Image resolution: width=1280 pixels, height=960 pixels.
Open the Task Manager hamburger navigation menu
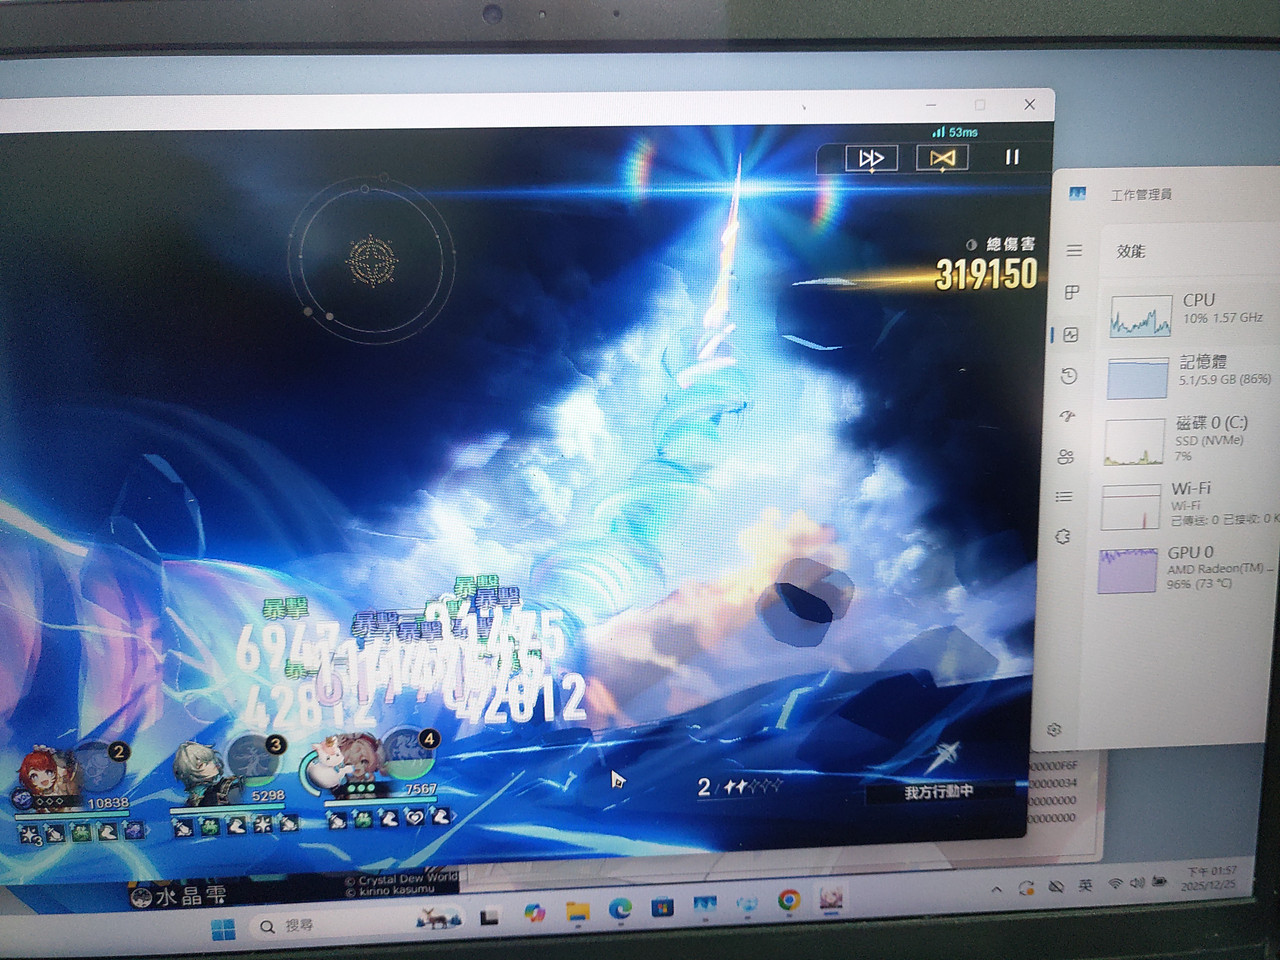click(x=1074, y=251)
